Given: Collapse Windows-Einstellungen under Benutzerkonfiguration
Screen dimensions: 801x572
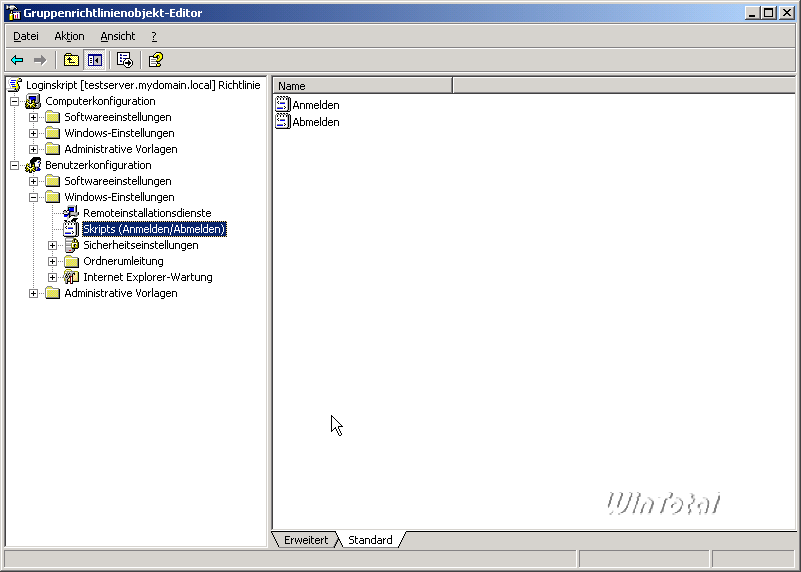Looking at the screenshot, I should 33,197.
